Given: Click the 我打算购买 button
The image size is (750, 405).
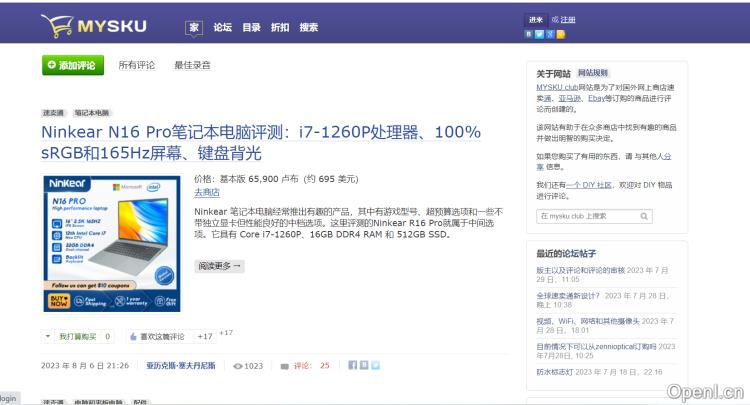Looking at the screenshot, I should (77, 337).
